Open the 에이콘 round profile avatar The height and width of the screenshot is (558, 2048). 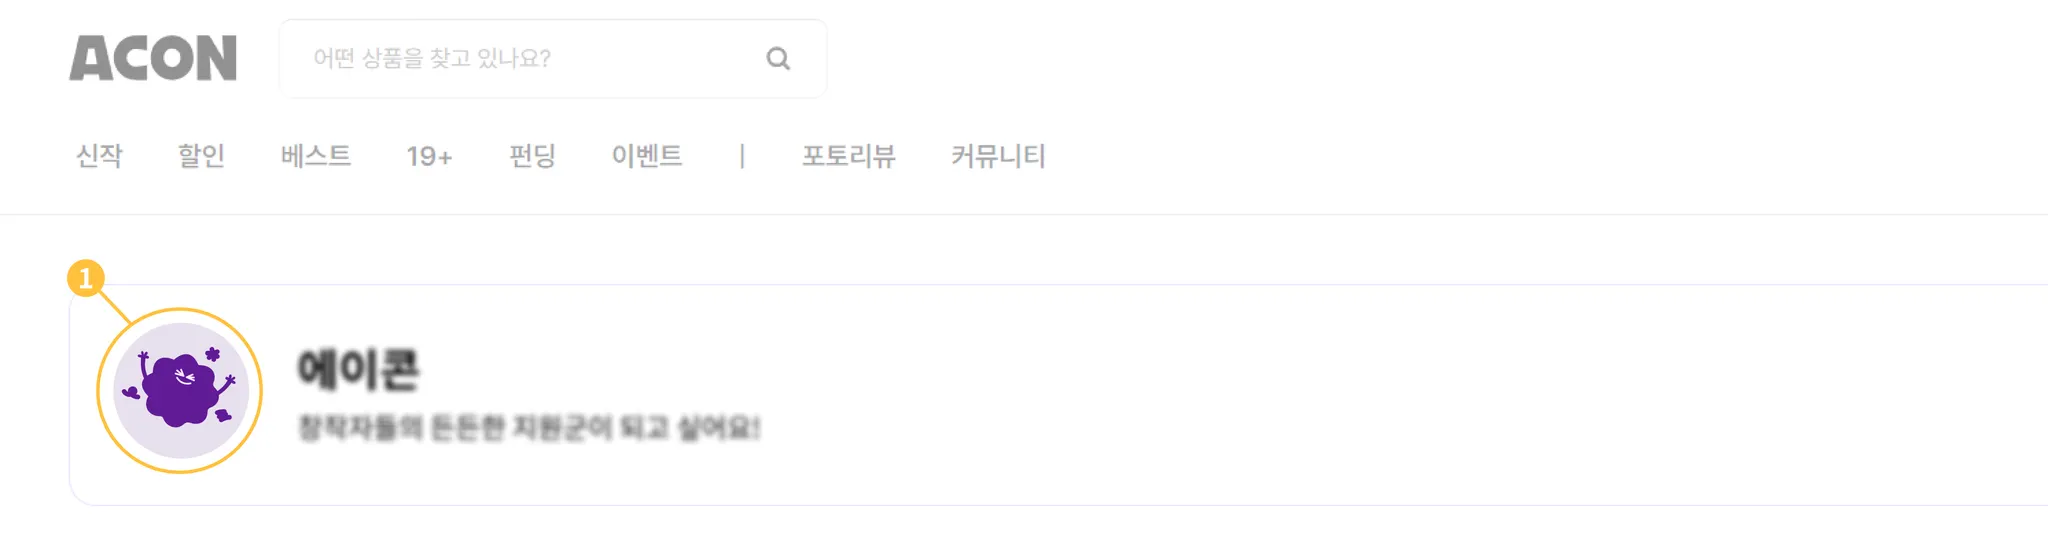pyautogui.click(x=180, y=390)
